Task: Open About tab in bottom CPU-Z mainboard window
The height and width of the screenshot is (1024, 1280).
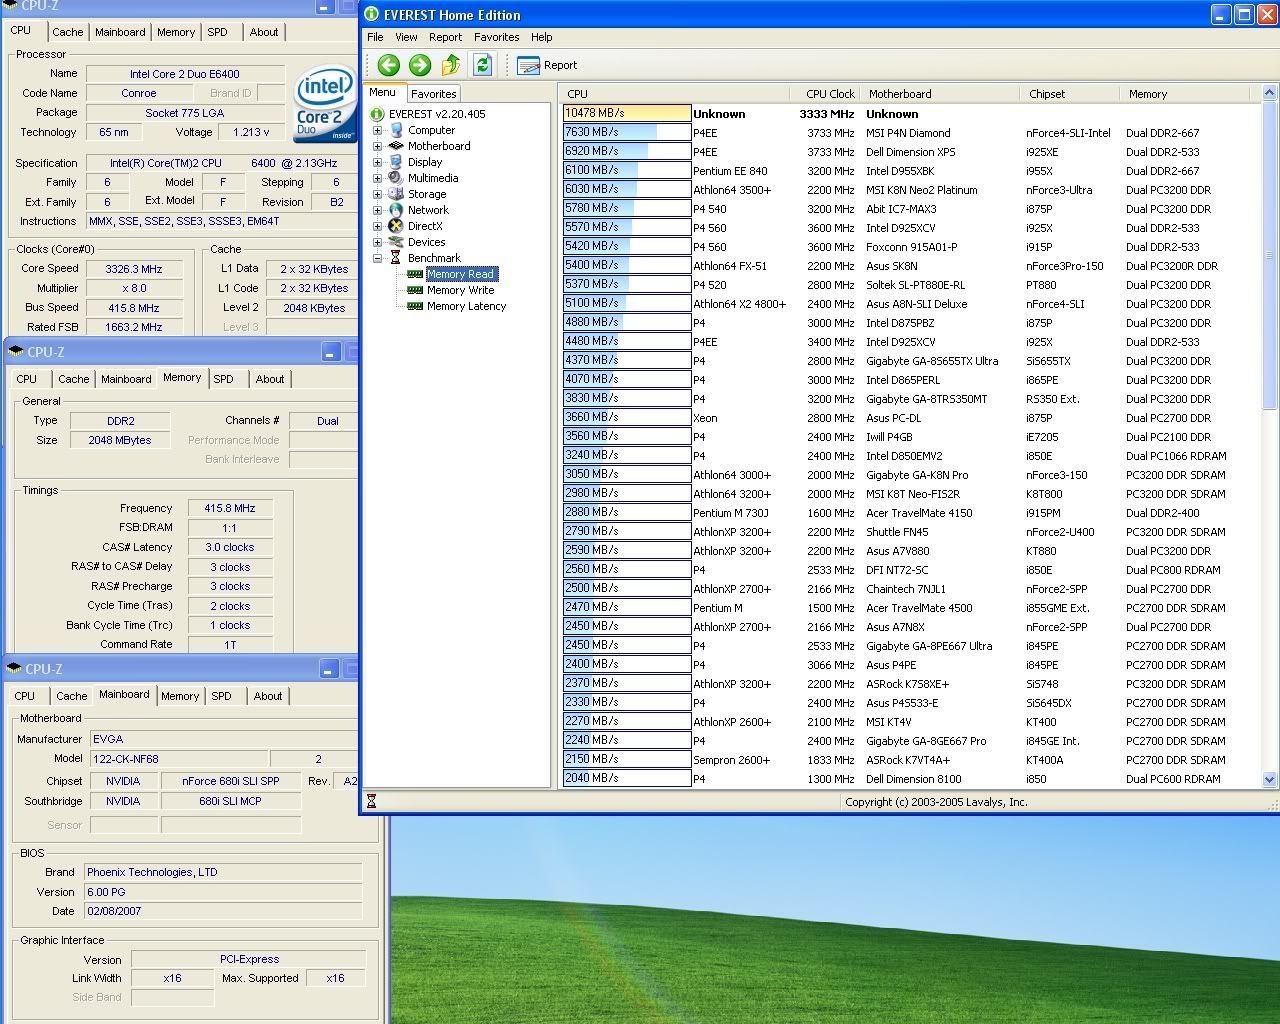Action: 268,696
